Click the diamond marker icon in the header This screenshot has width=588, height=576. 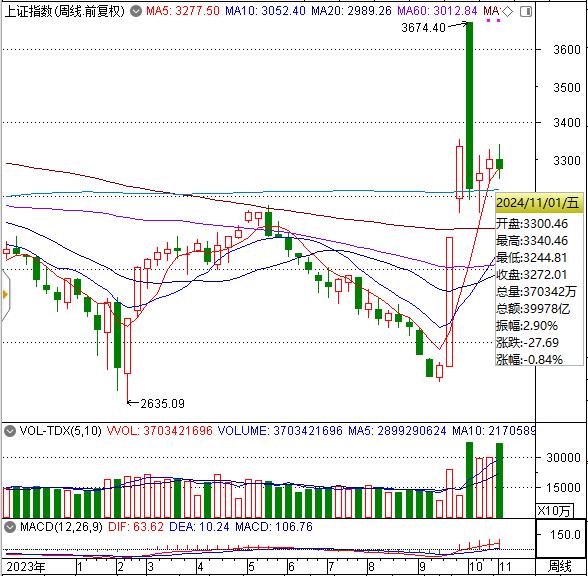507,12
